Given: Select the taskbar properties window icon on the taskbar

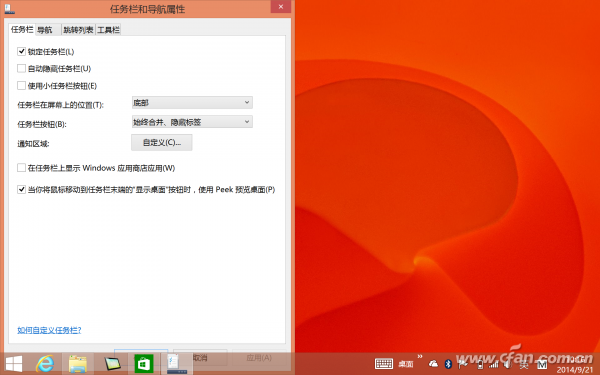Looking at the screenshot, I should click(x=176, y=364).
